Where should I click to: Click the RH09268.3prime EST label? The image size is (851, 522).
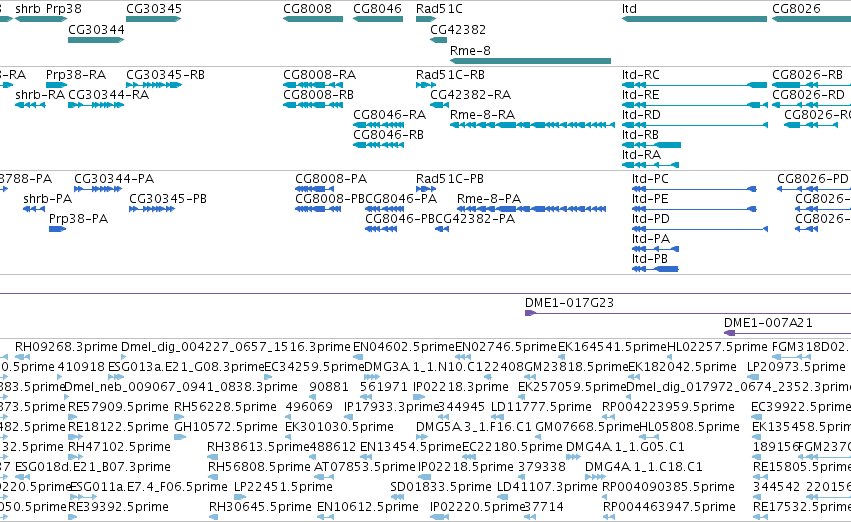pos(66,347)
